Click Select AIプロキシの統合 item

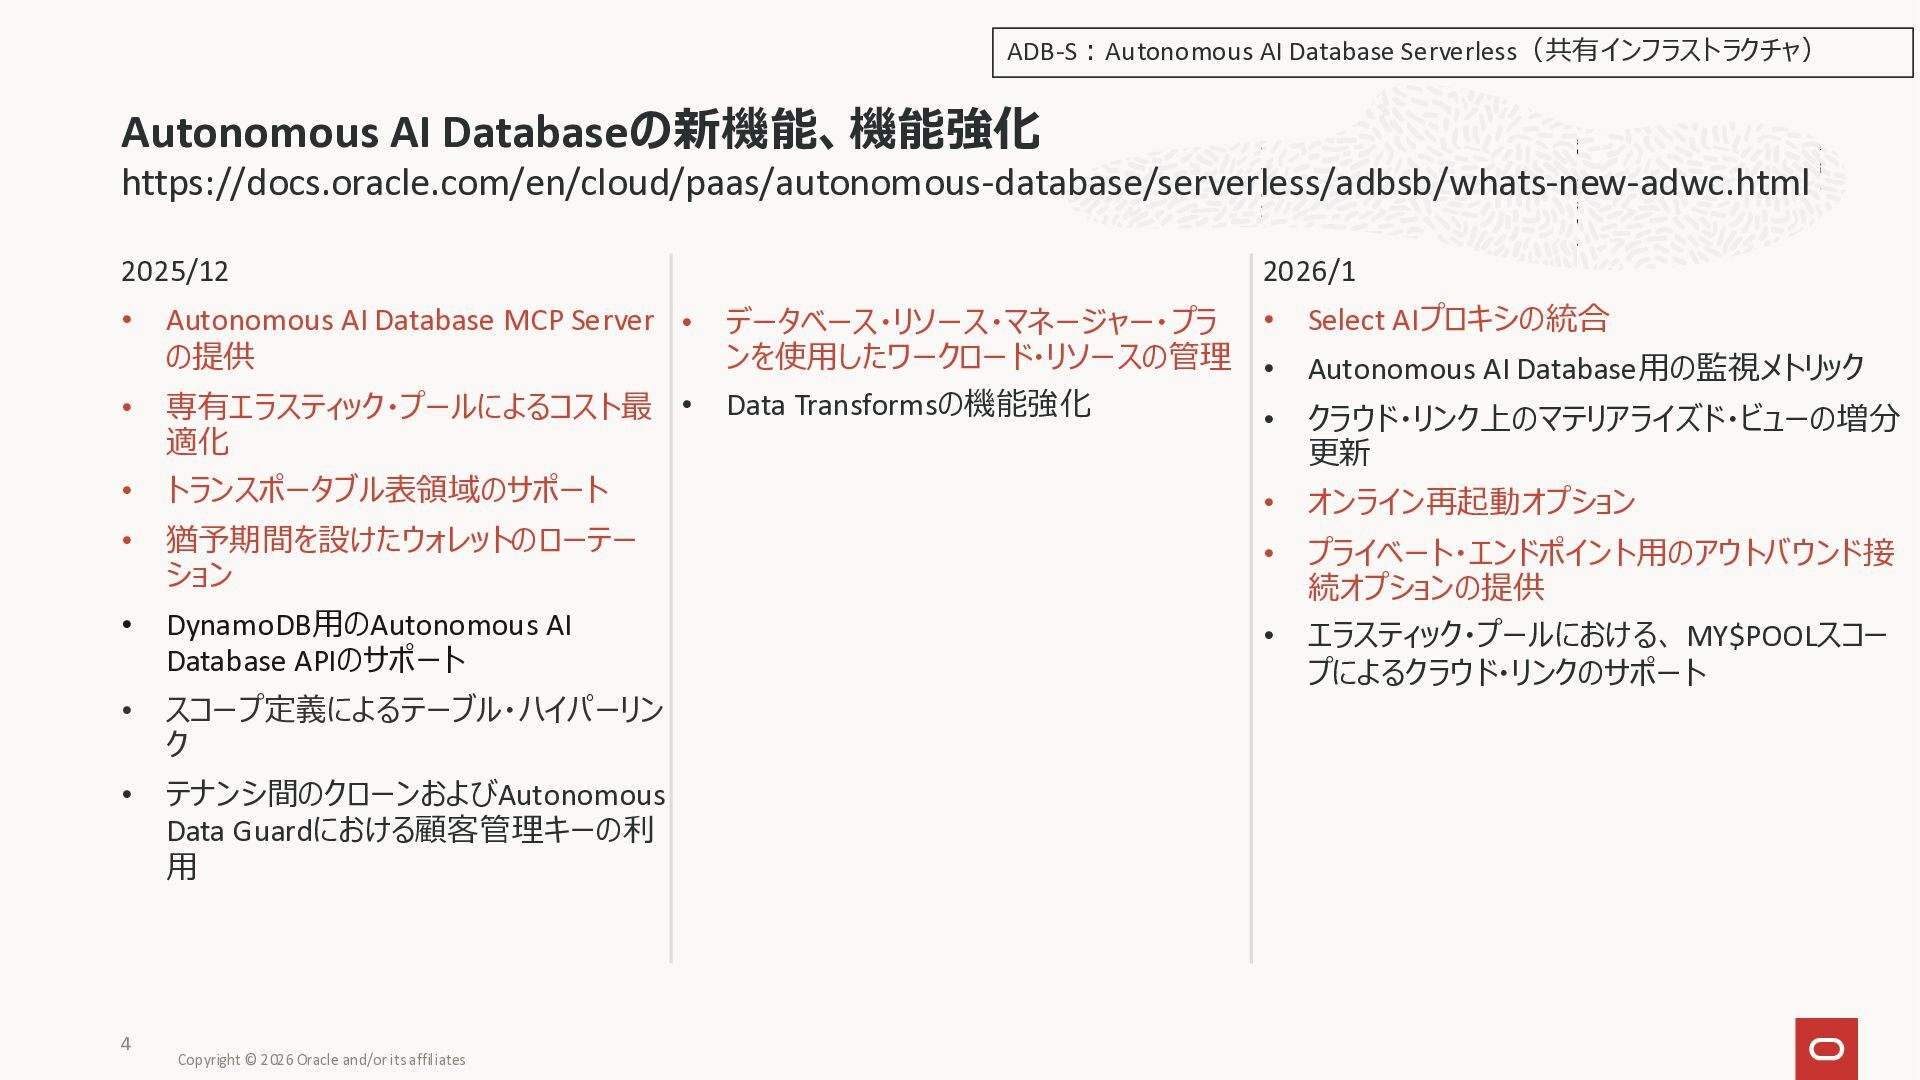(x=1457, y=320)
